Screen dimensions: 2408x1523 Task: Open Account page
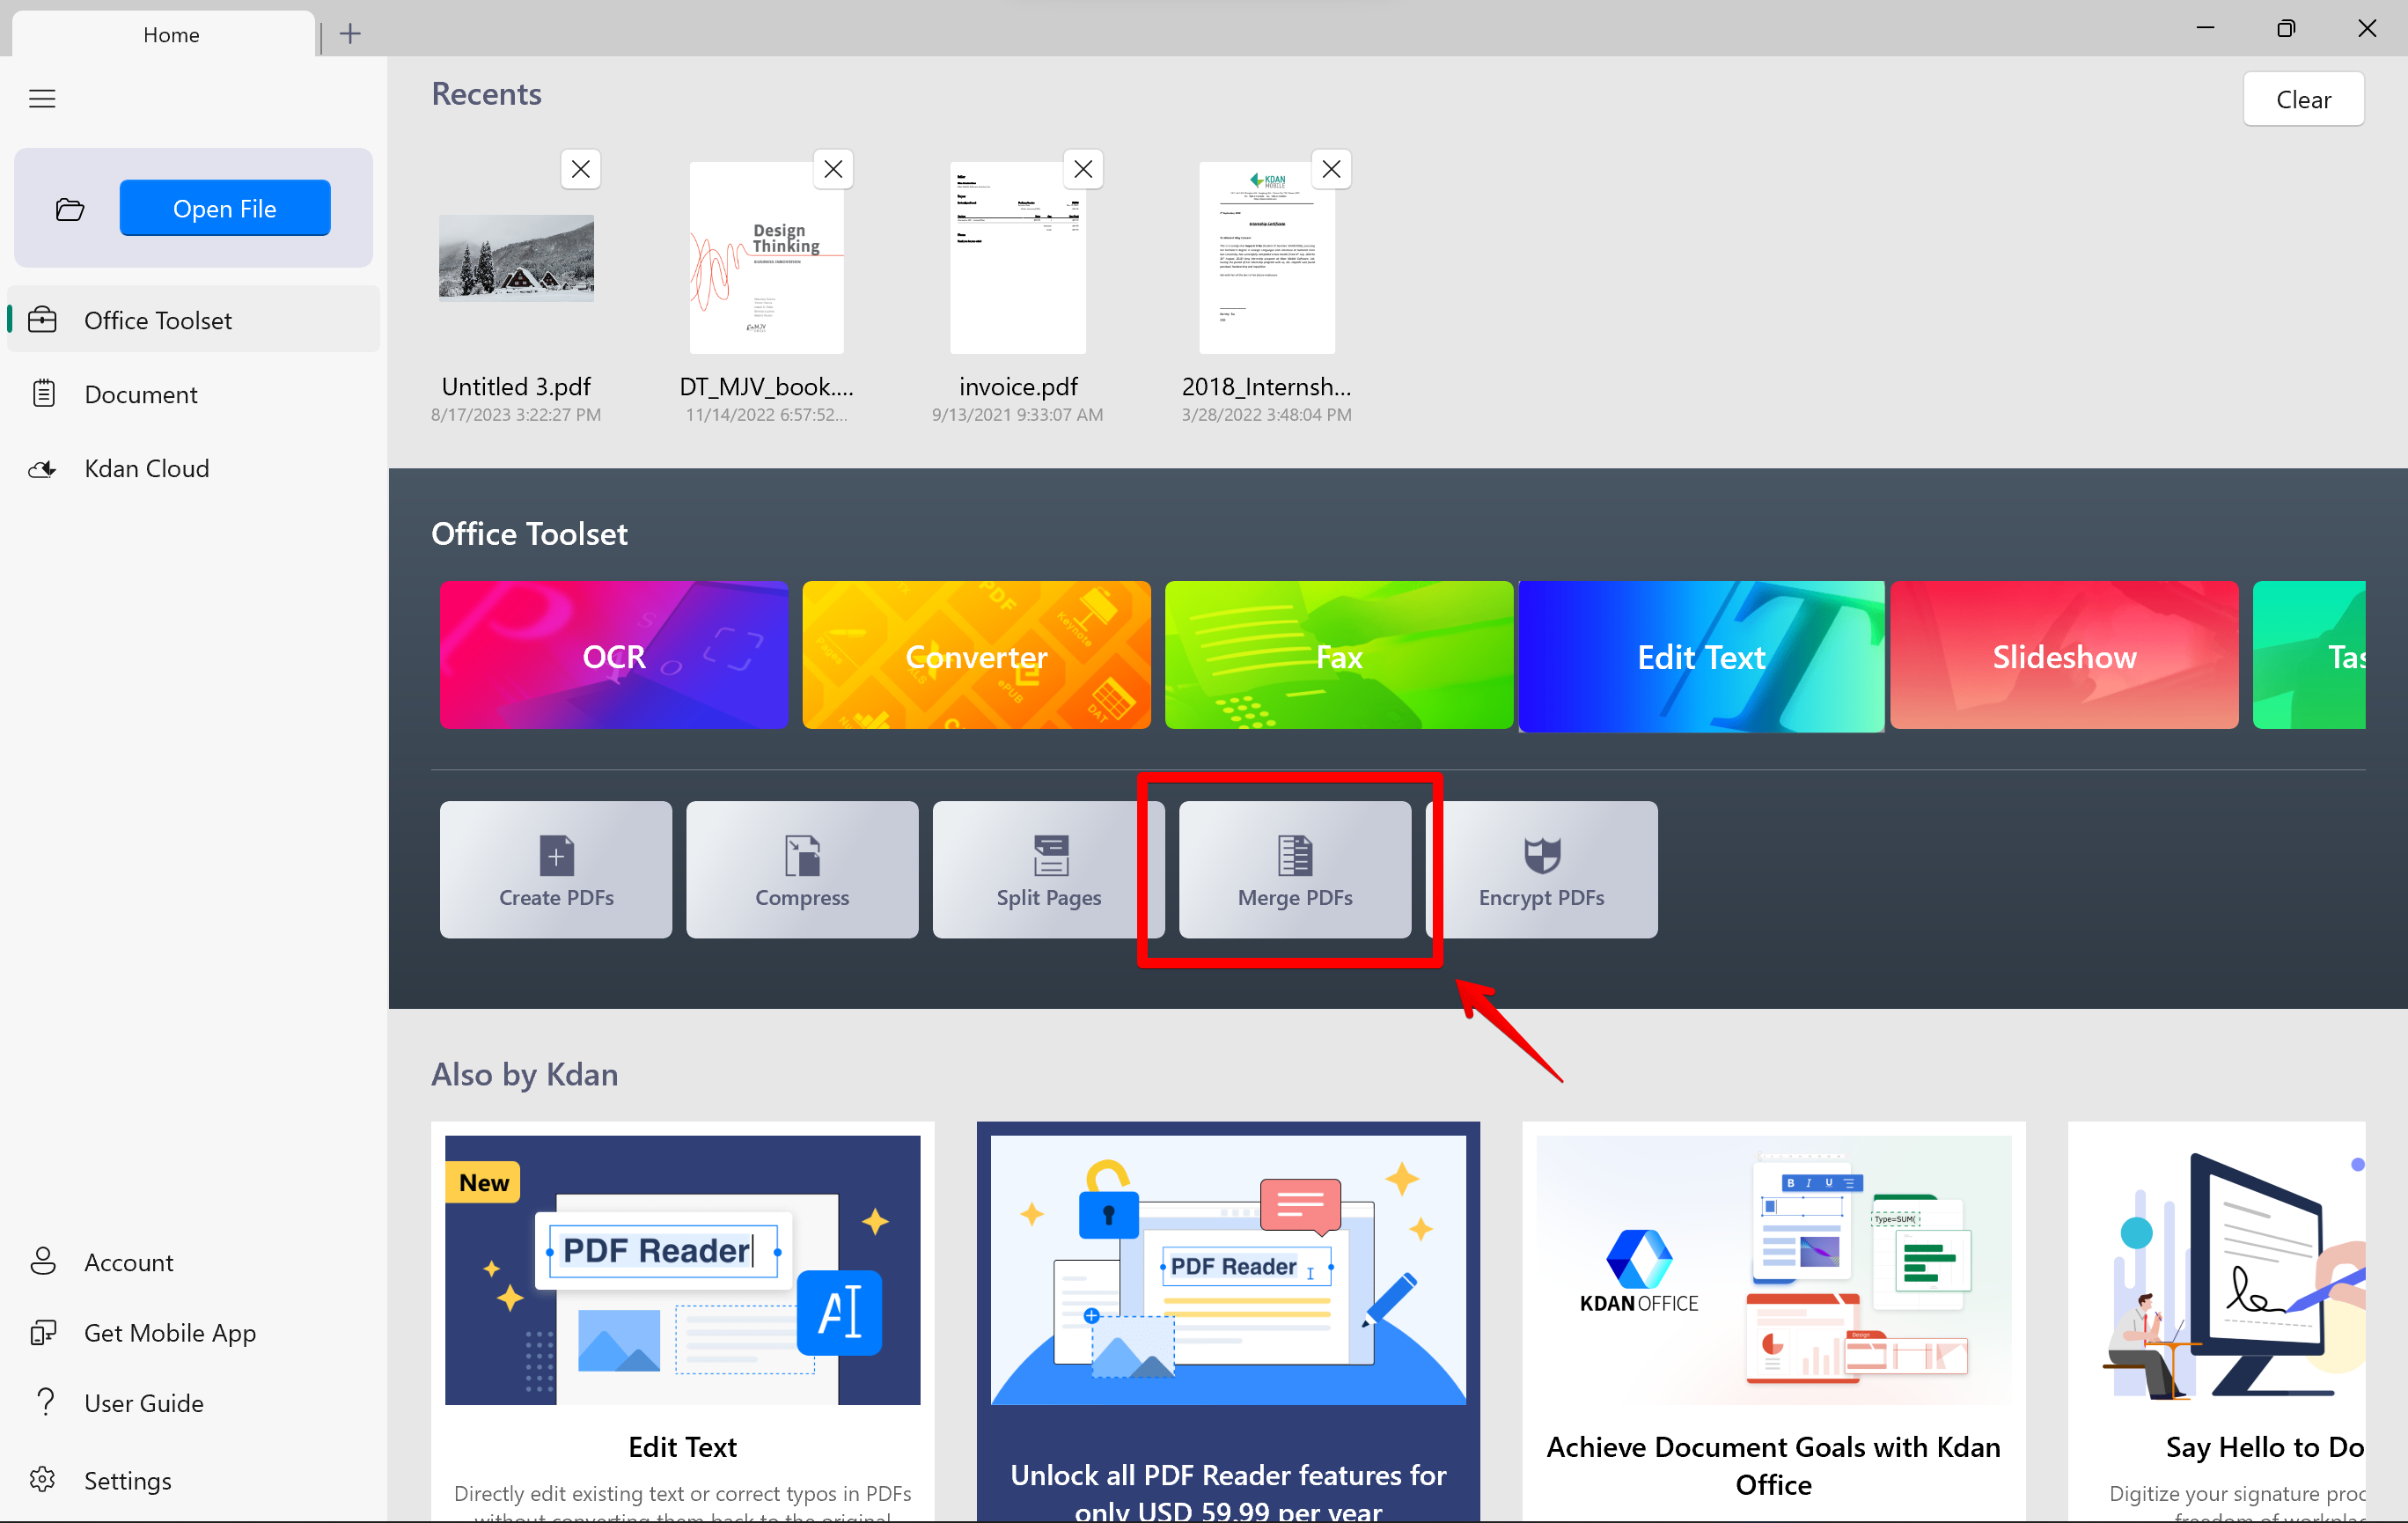(194, 1262)
